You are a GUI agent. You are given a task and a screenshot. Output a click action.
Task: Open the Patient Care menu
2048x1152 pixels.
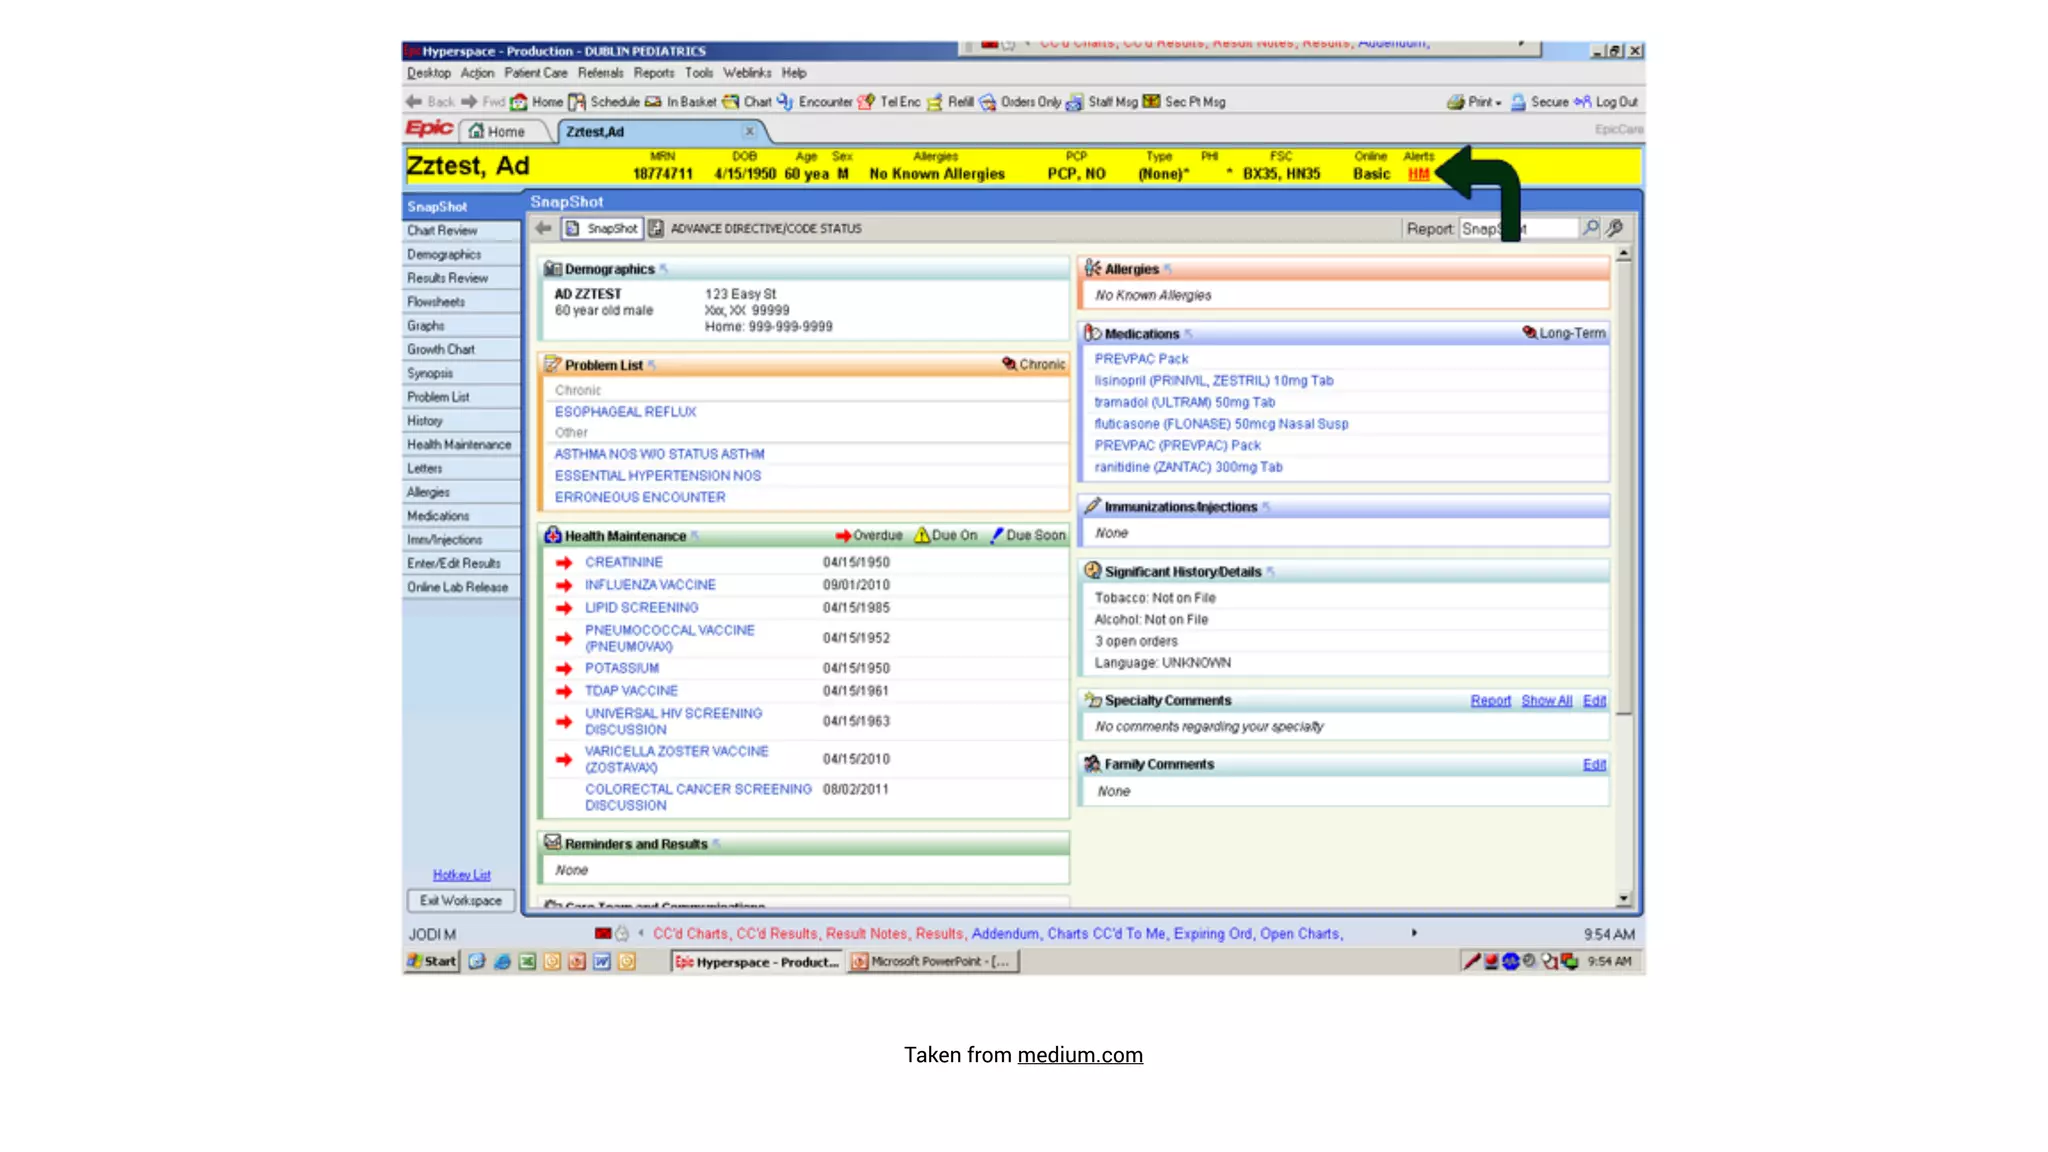[x=535, y=73]
